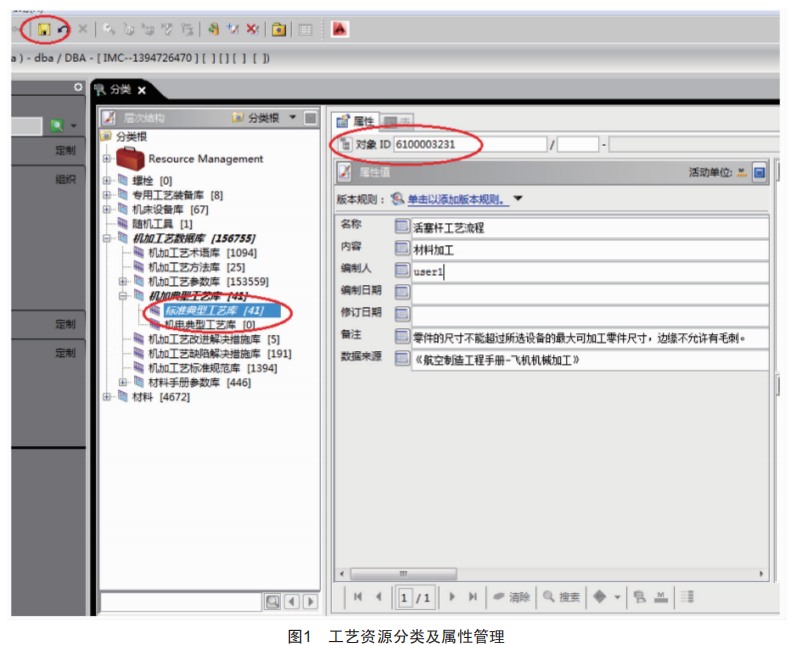The image size is (790, 645).
Task: Close the 分类 tab
Action: pos(141,90)
